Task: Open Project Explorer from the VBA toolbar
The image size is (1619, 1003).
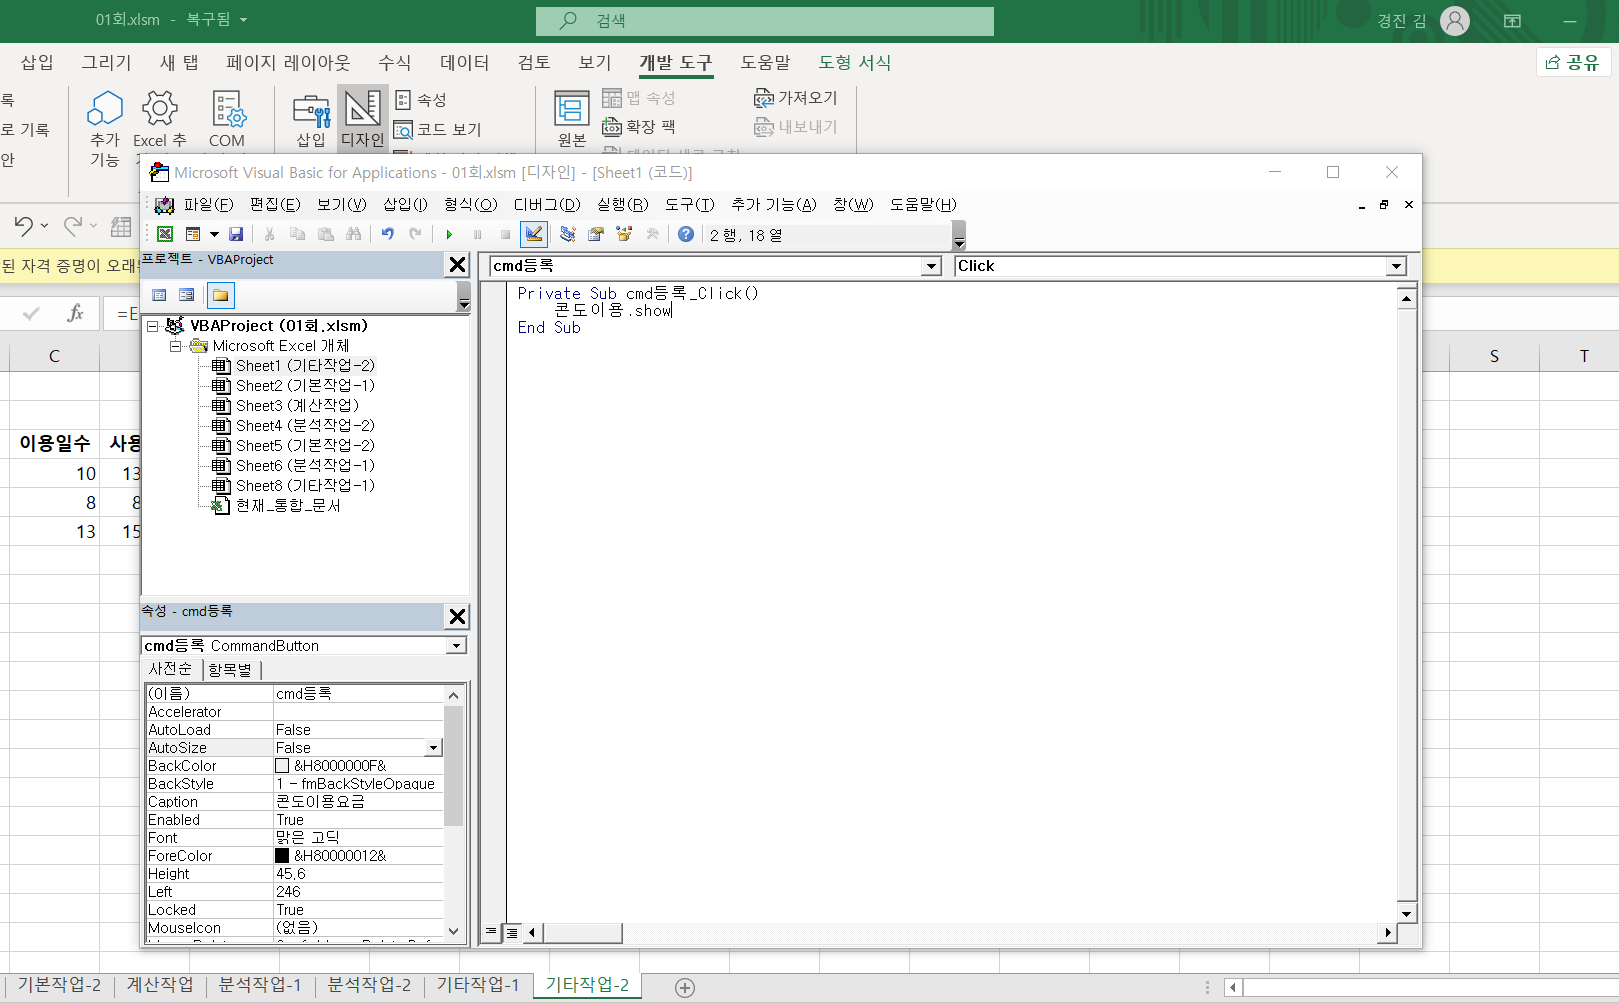Action: pos(567,234)
